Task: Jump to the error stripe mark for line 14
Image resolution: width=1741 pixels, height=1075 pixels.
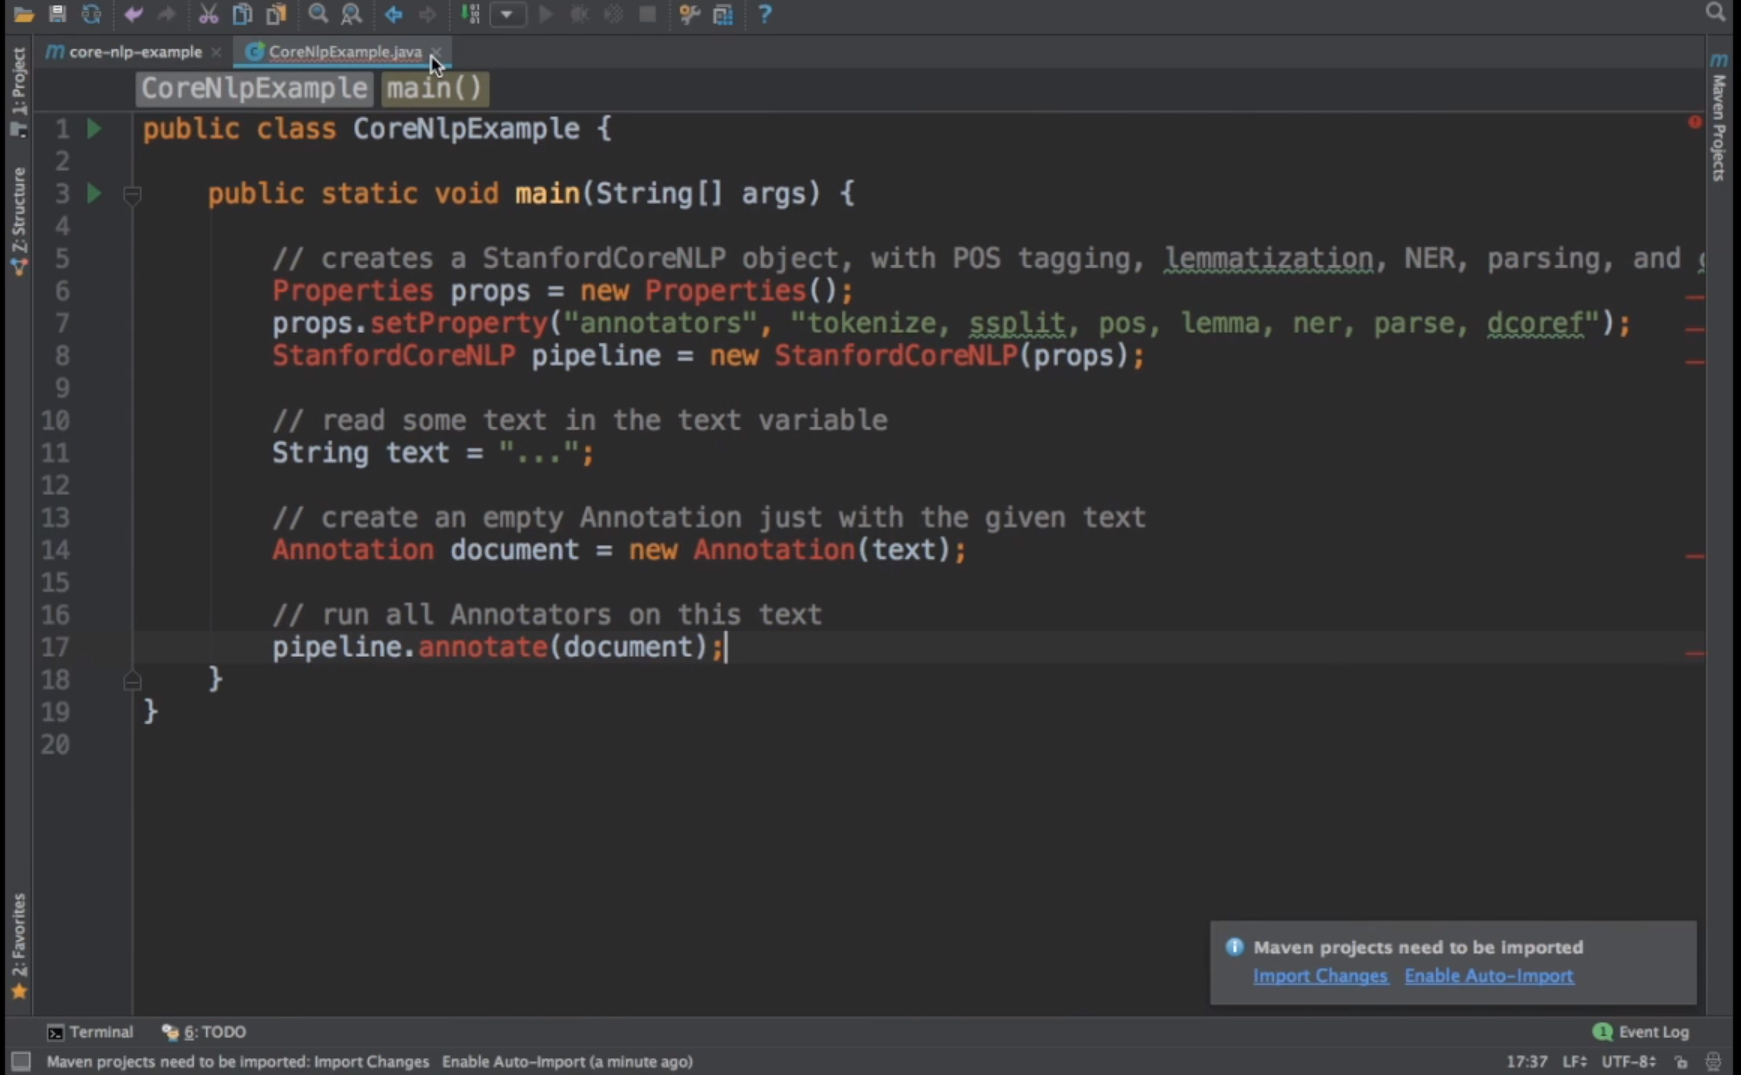Action: [1695, 556]
